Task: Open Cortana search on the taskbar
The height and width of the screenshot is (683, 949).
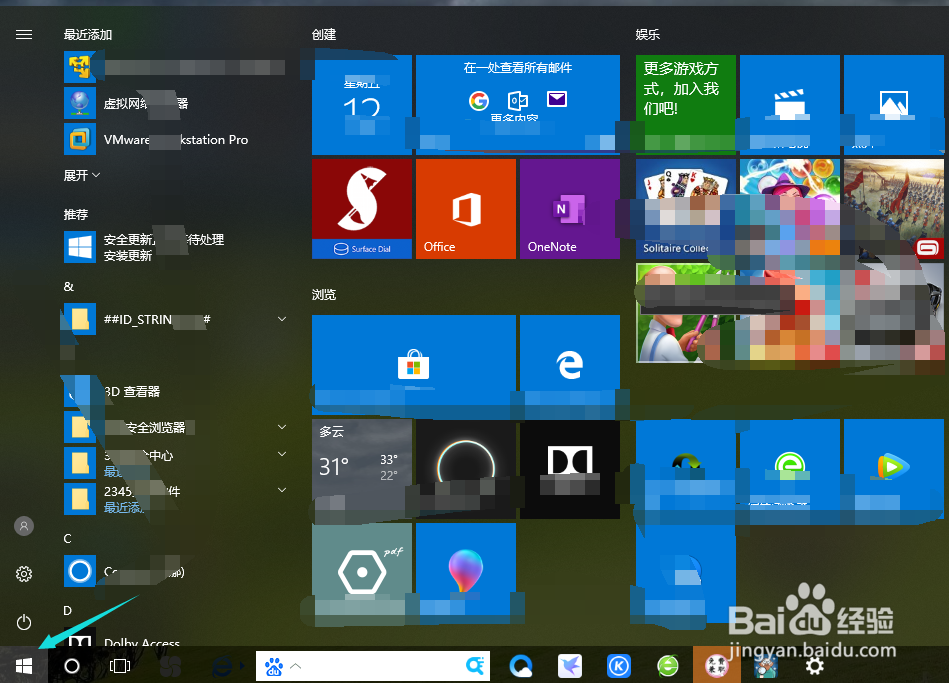Action: pos(70,666)
